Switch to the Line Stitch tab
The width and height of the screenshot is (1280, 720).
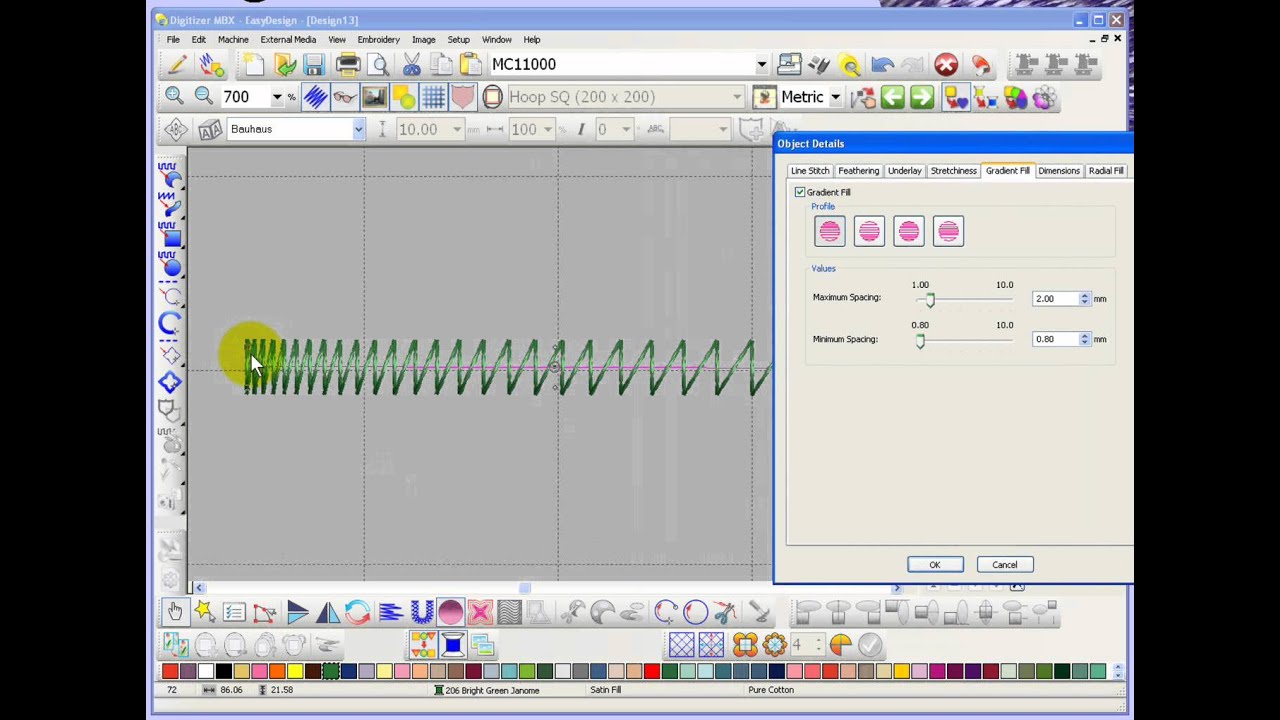810,171
